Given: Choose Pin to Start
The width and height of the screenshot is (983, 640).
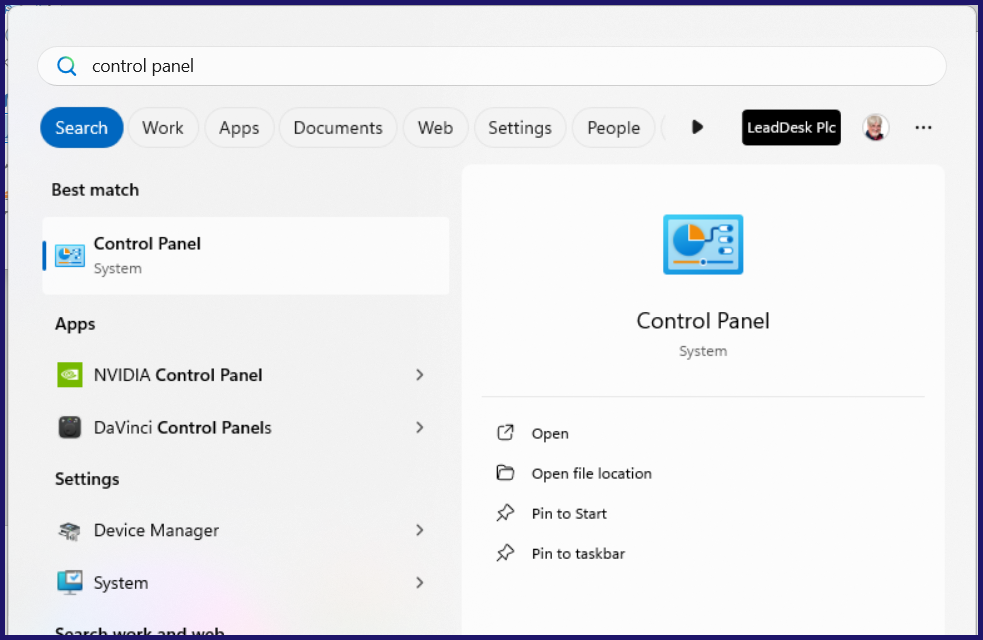Looking at the screenshot, I should (569, 514).
